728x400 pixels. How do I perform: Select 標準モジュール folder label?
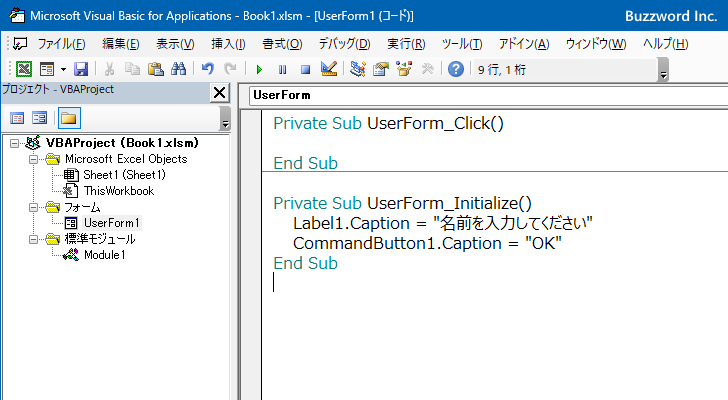(x=100, y=239)
